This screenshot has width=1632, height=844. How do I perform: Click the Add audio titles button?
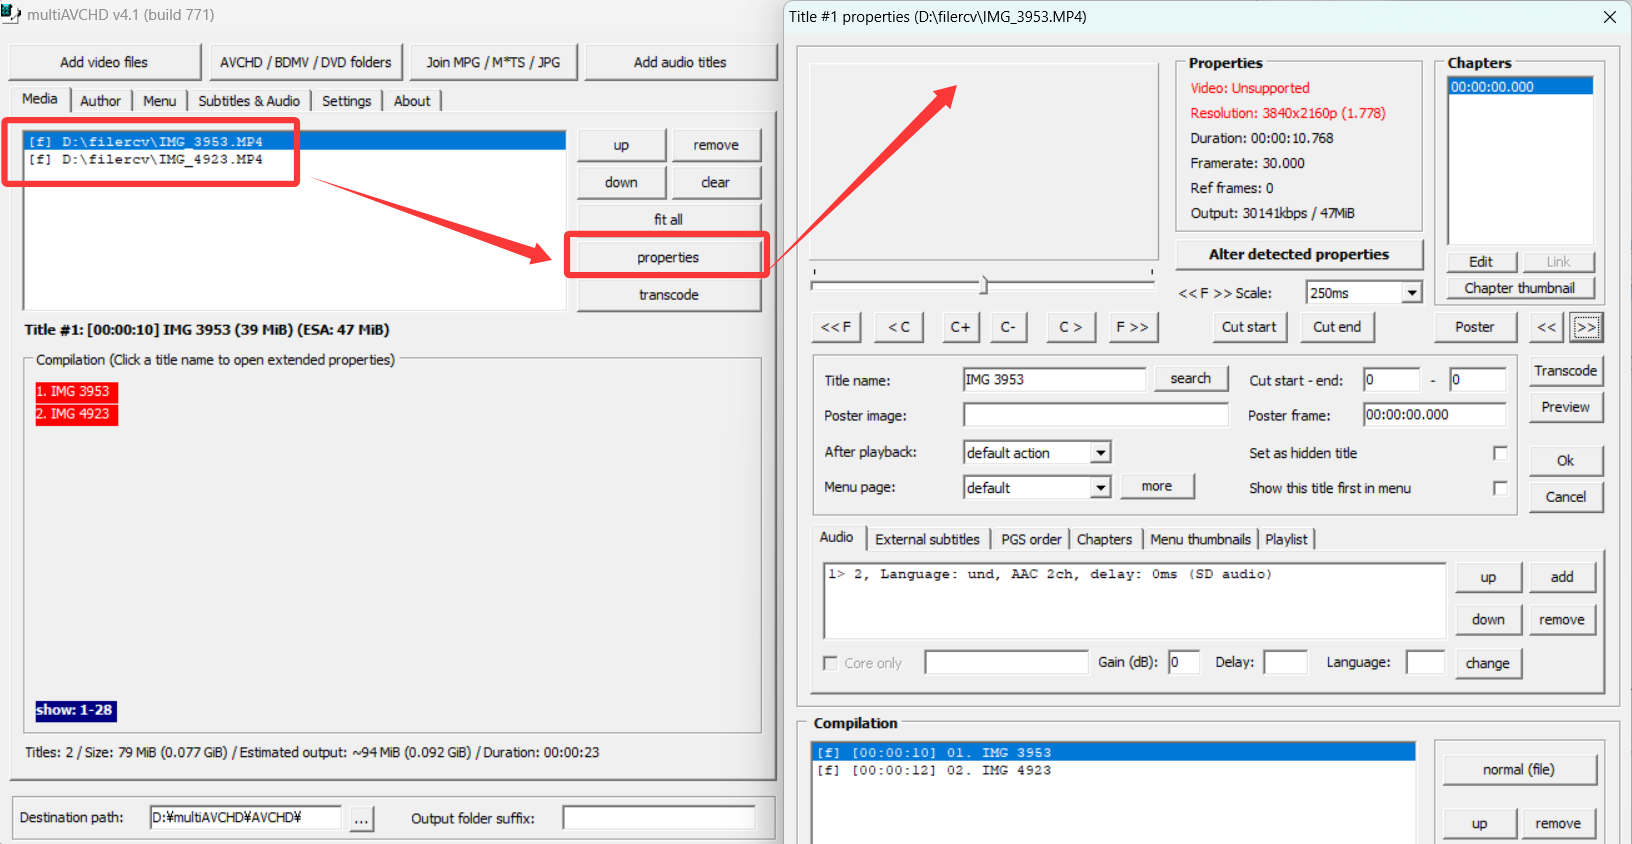point(680,62)
